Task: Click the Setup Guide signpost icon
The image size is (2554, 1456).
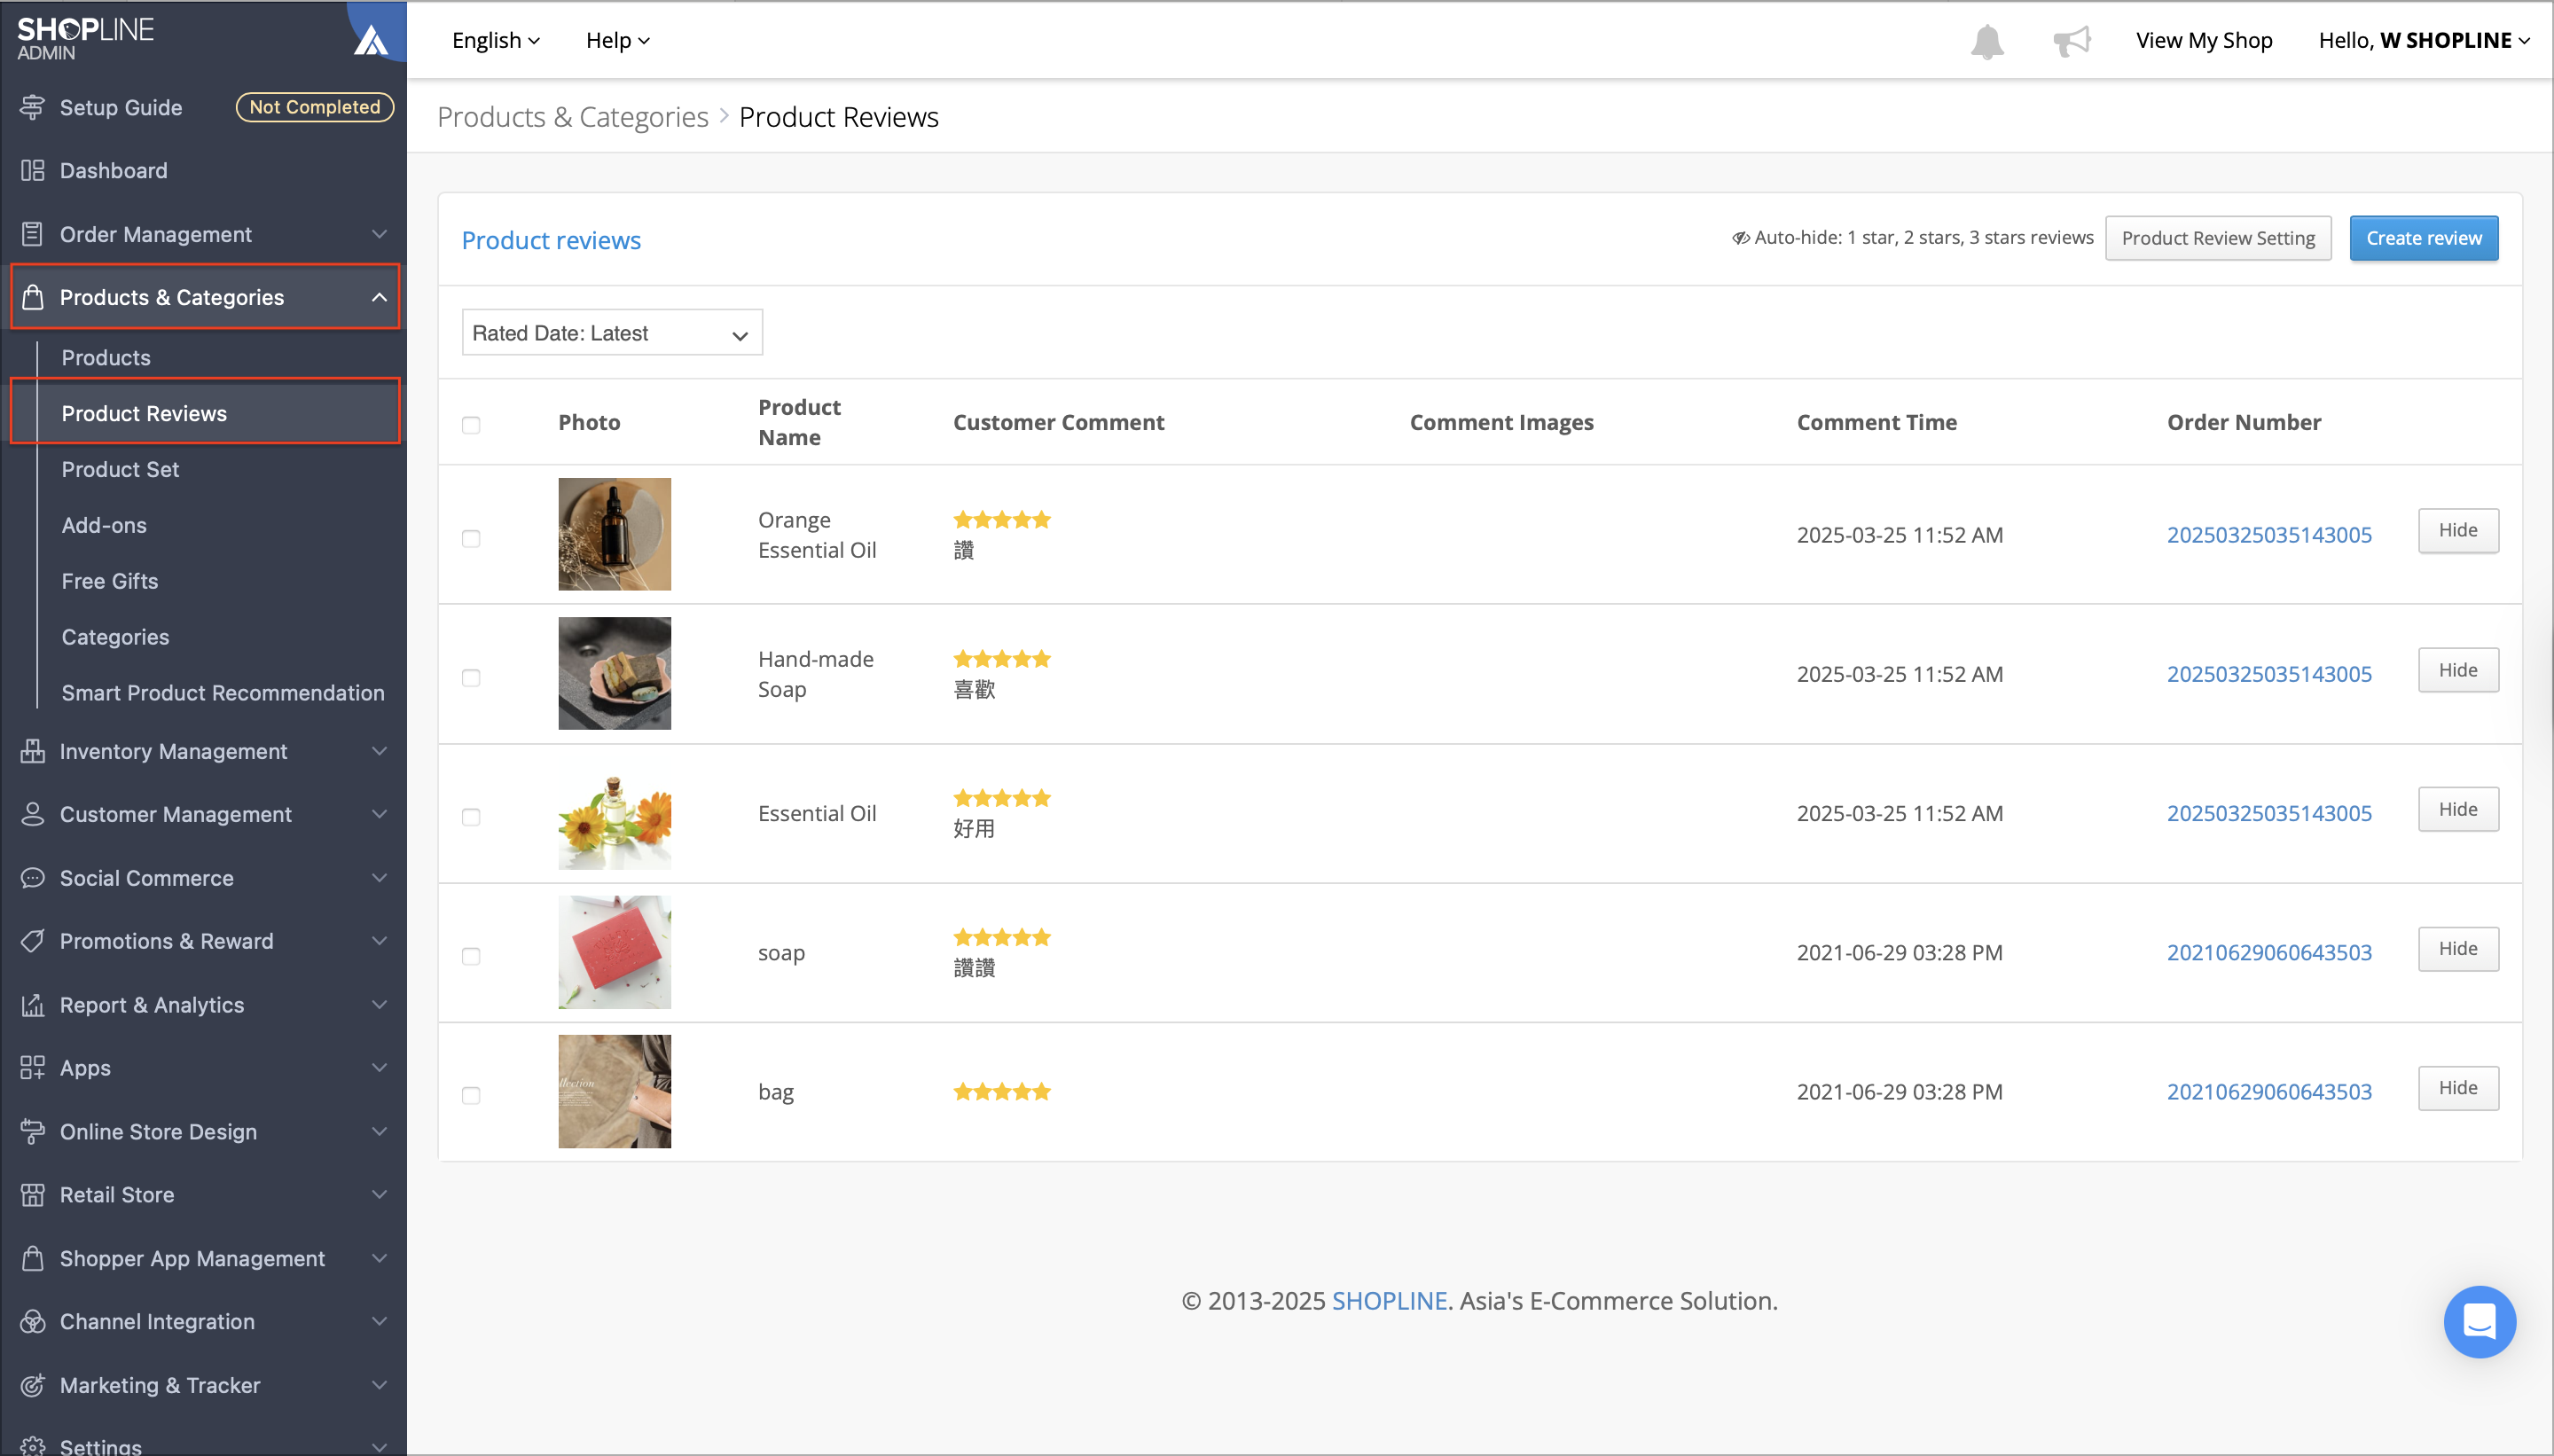Action: pos(32,107)
